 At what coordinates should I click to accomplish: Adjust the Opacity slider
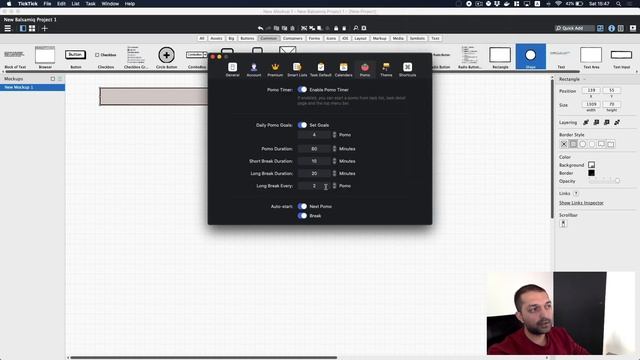point(604,181)
